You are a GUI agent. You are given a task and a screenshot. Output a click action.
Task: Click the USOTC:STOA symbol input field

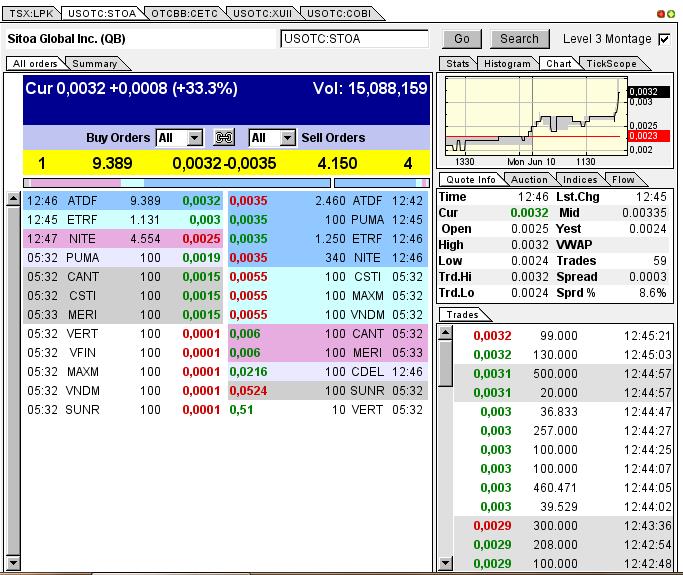[354, 39]
